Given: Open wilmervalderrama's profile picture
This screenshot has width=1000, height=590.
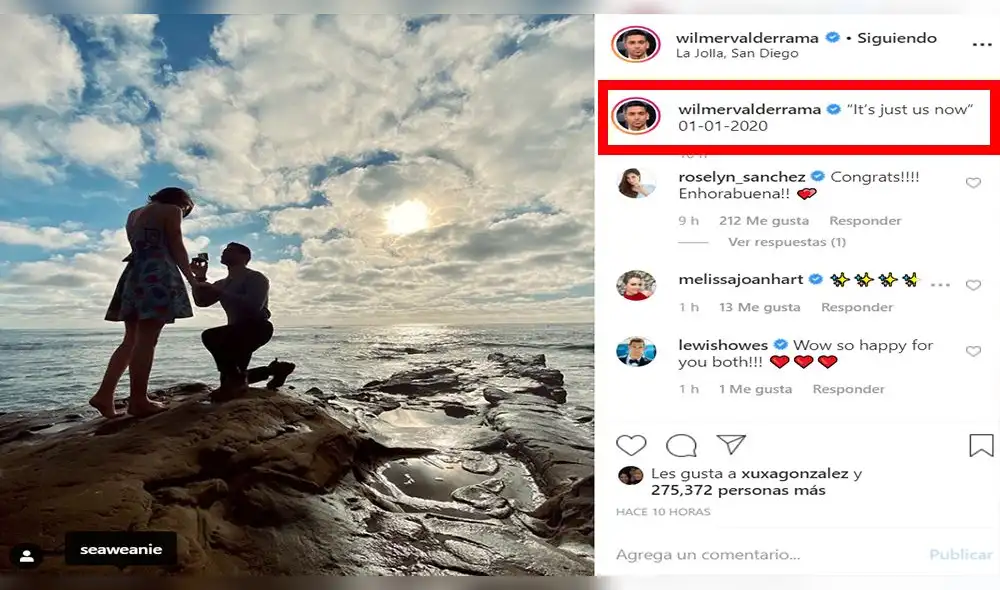Looking at the screenshot, I should click(635, 37).
